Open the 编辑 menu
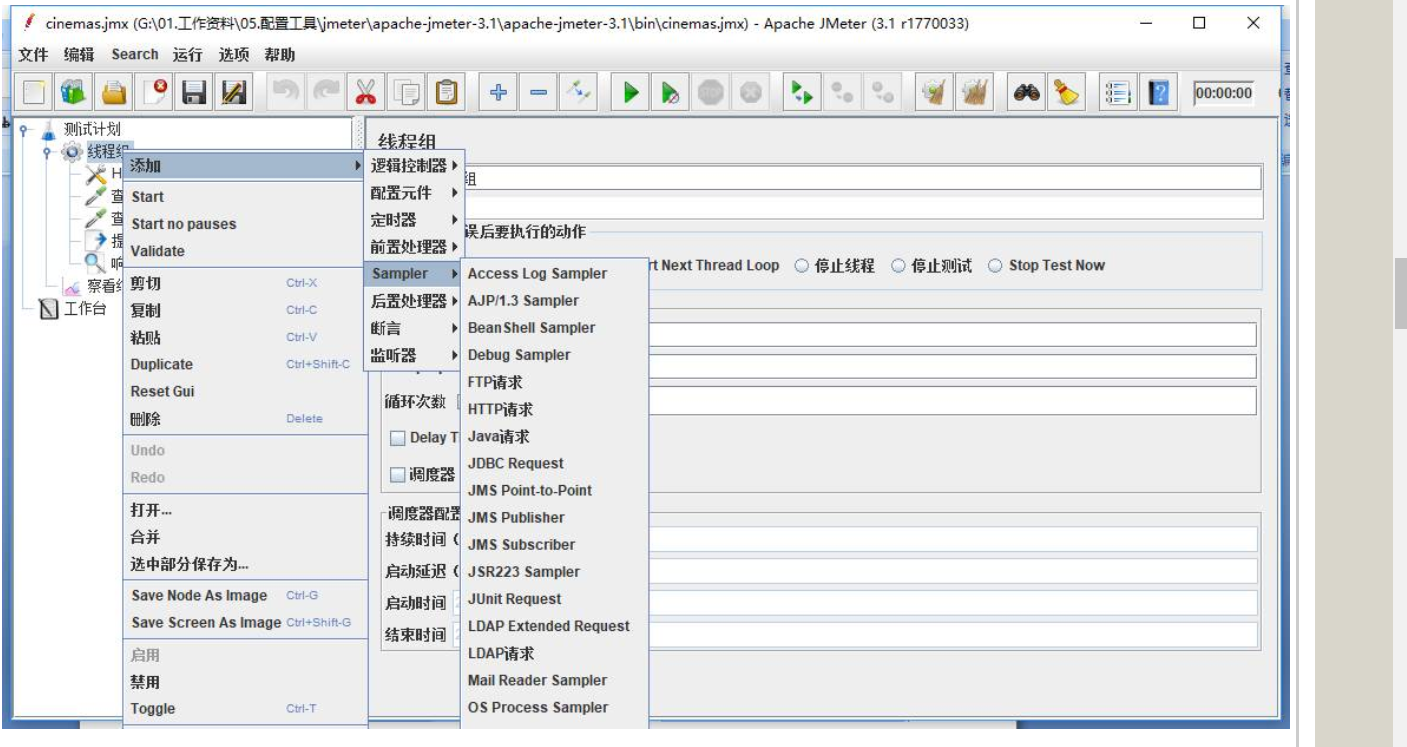The height and width of the screenshot is (747, 1407). [79, 55]
